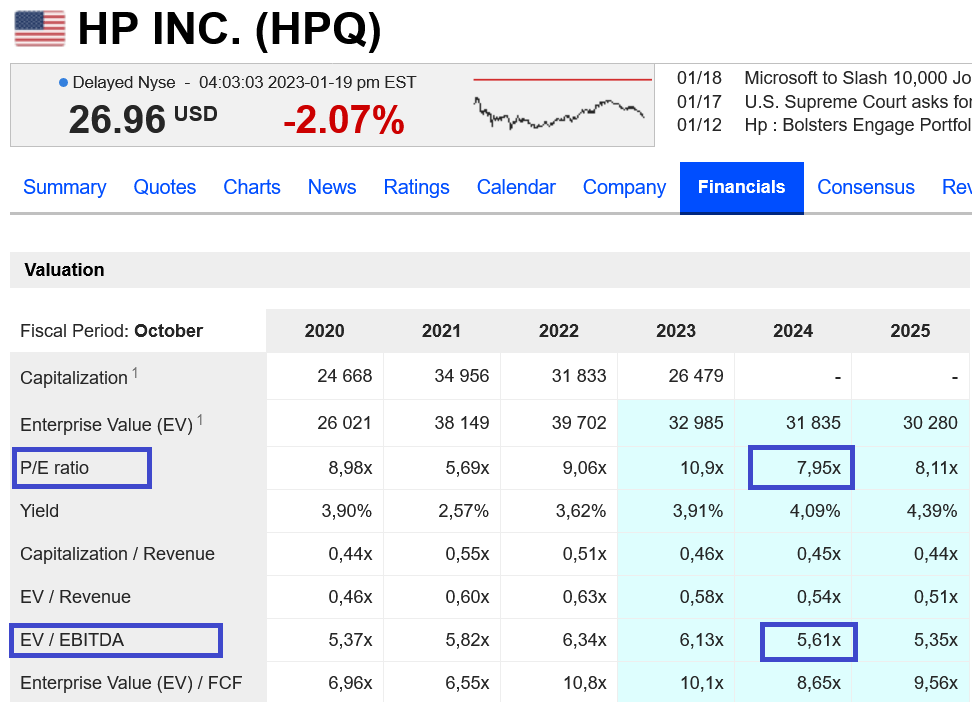Go to the Charts tab
The height and width of the screenshot is (702, 972).
(x=252, y=187)
